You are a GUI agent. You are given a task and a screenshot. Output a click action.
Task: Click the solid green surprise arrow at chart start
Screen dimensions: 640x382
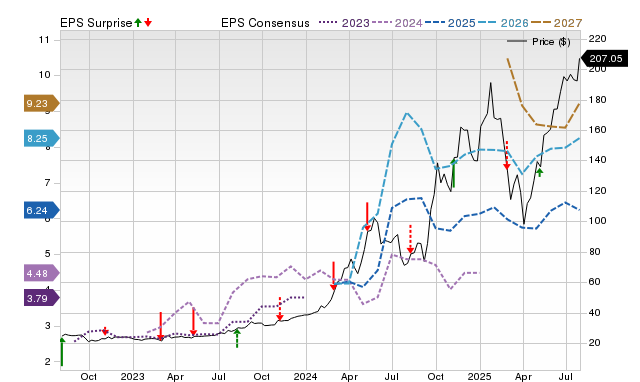[62, 351]
